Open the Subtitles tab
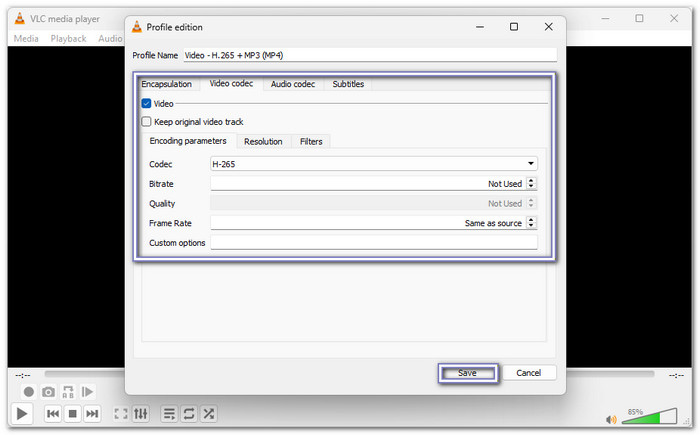 click(348, 84)
